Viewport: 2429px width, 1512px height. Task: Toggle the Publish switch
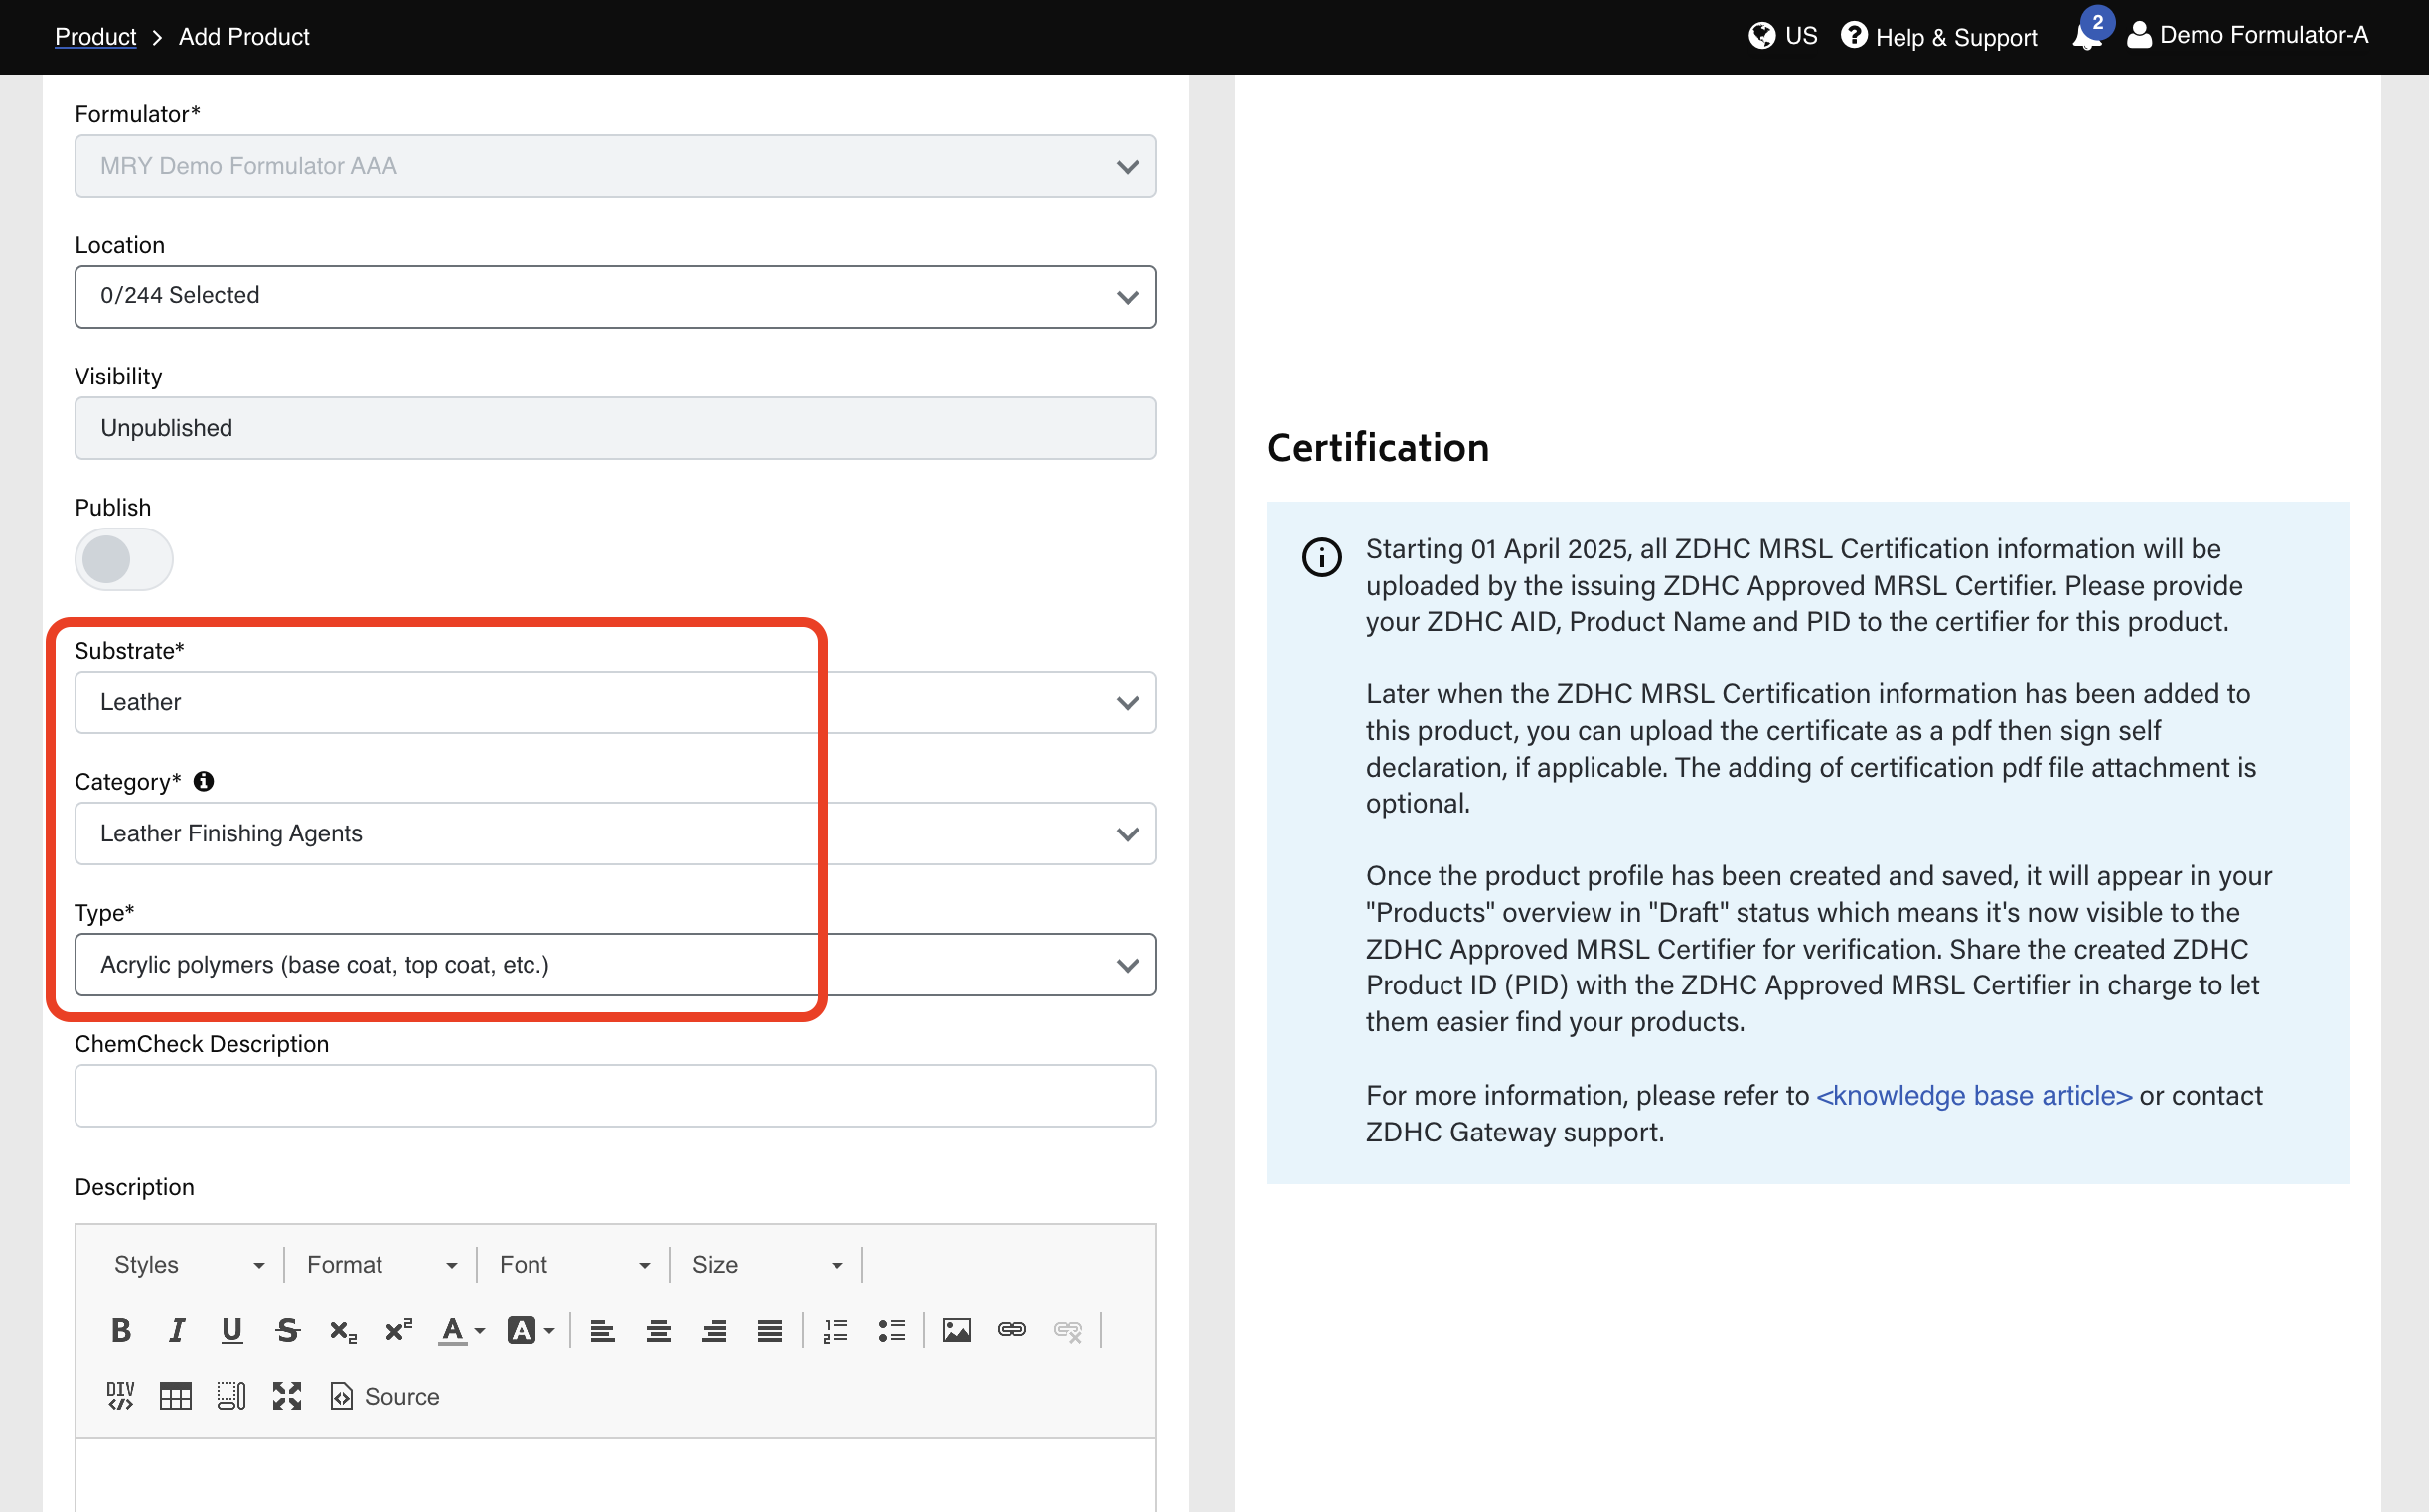tap(124, 559)
